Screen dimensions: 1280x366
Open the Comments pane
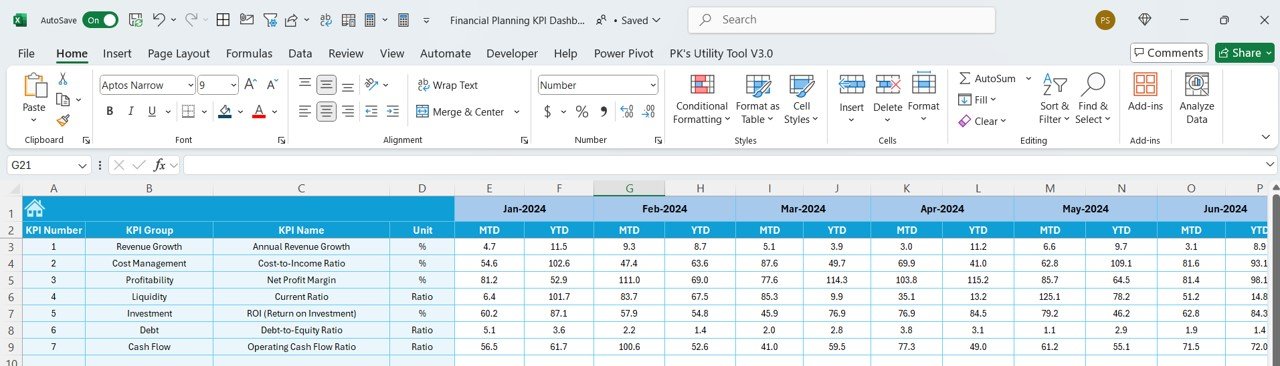point(1169,53)
